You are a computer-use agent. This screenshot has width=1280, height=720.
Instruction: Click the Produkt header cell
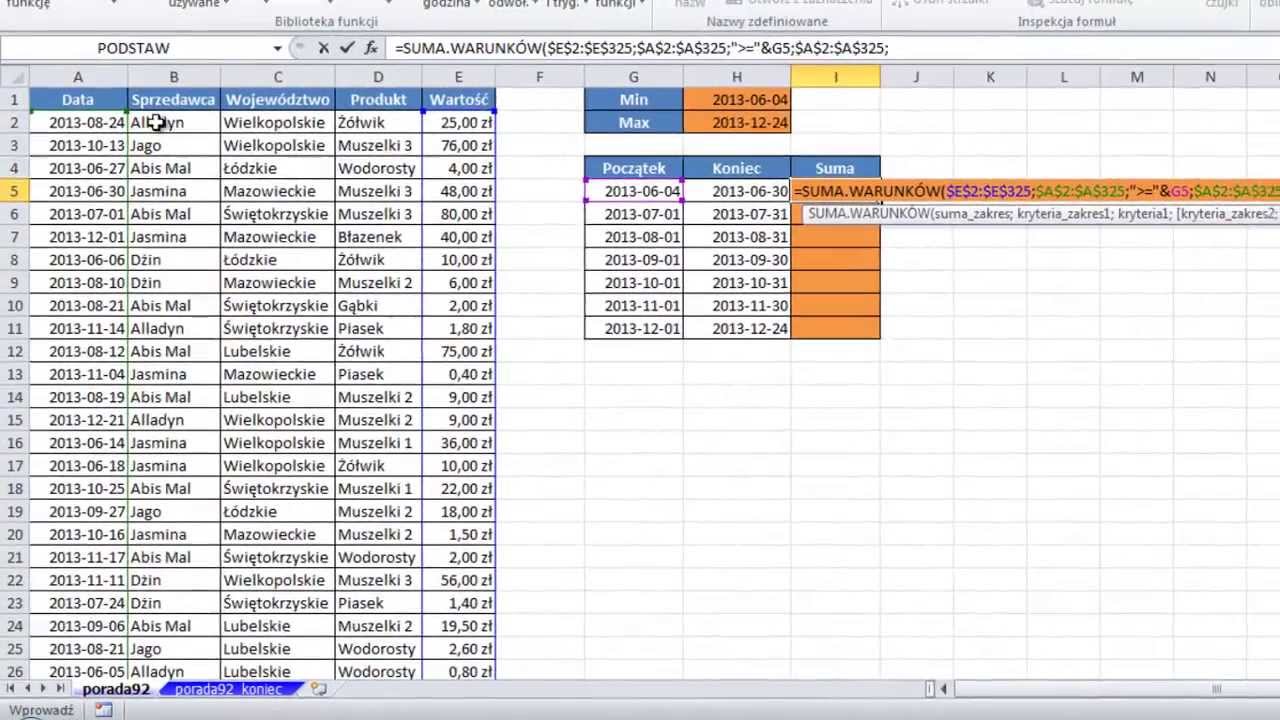pyautogui.click(x=378, y=99)
